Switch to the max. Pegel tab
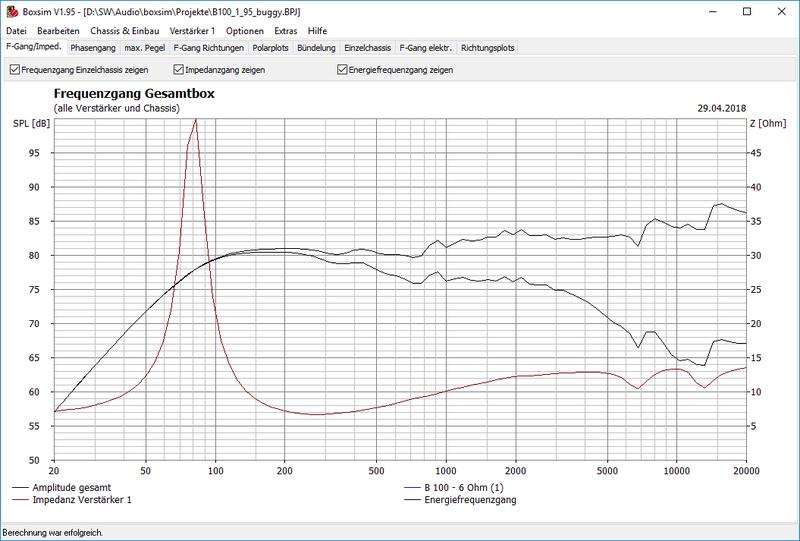The width and height of the screenshot is (800, 541). click(145, 48)
